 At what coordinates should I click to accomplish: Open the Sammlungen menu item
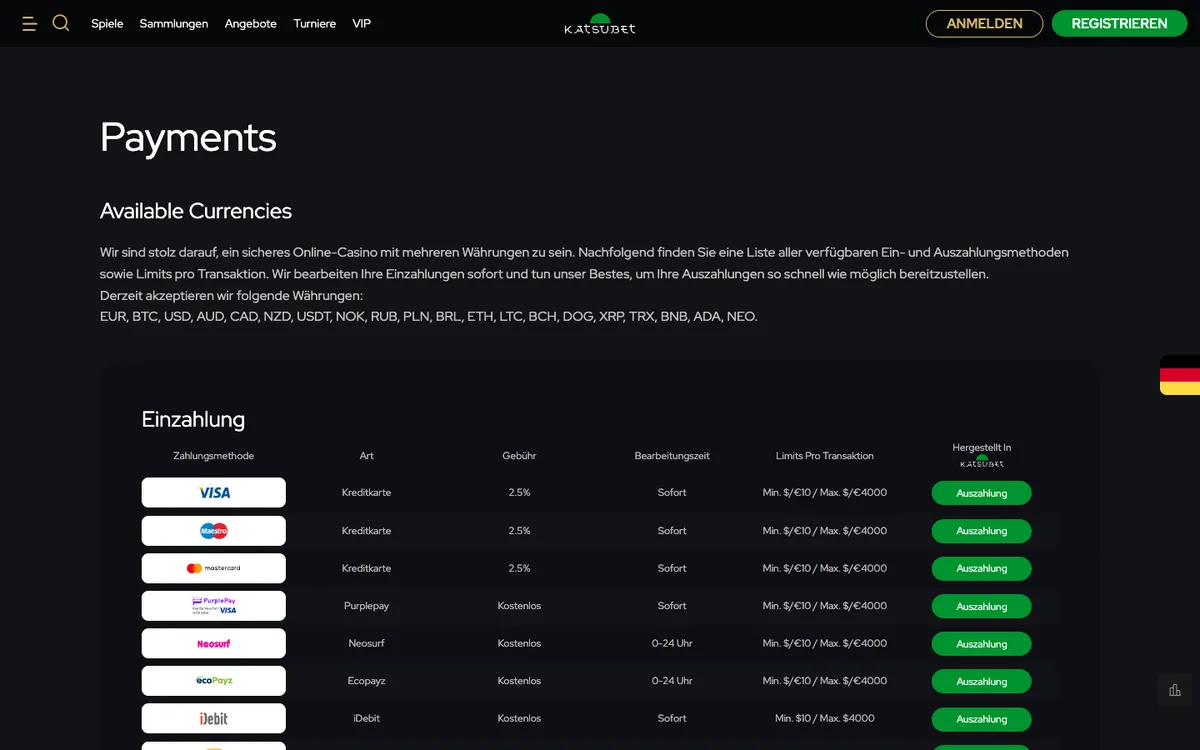coord(174,24)
